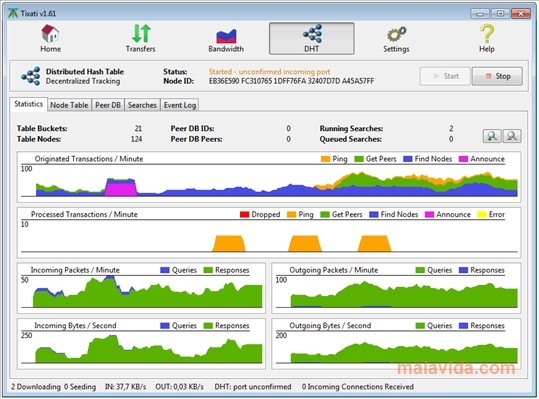The image size is (539, 399).
Task: Click 'IN: 37,7 KB/s' in the status bar
Action: 125,387
